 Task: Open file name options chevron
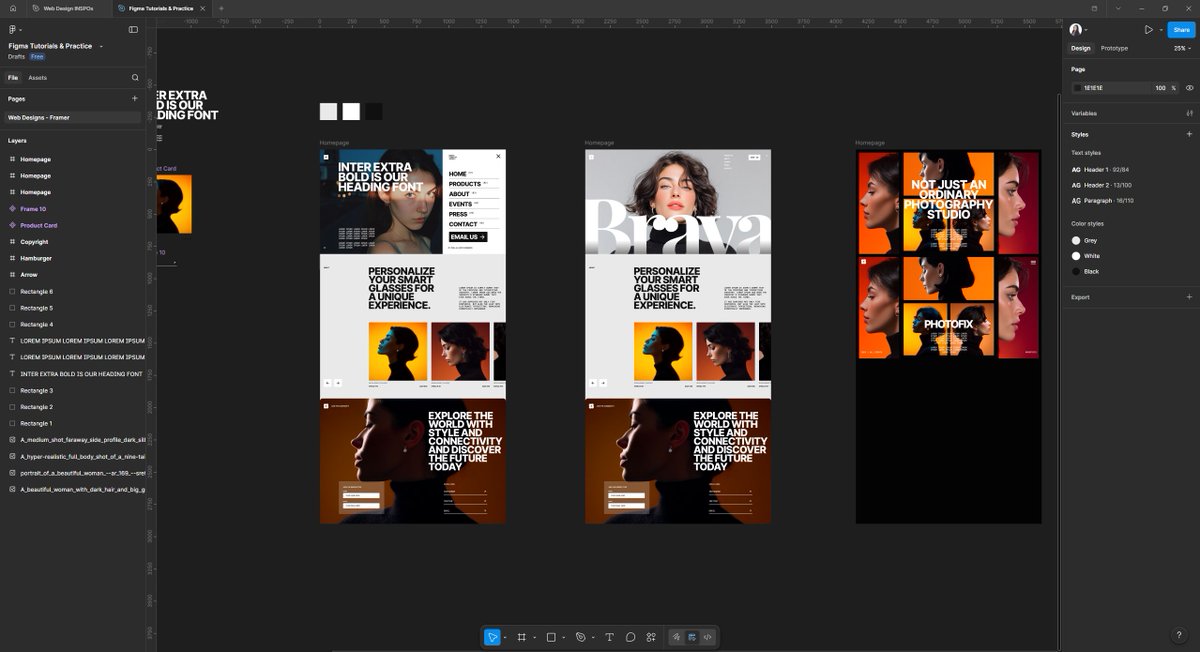click(101, 46)
